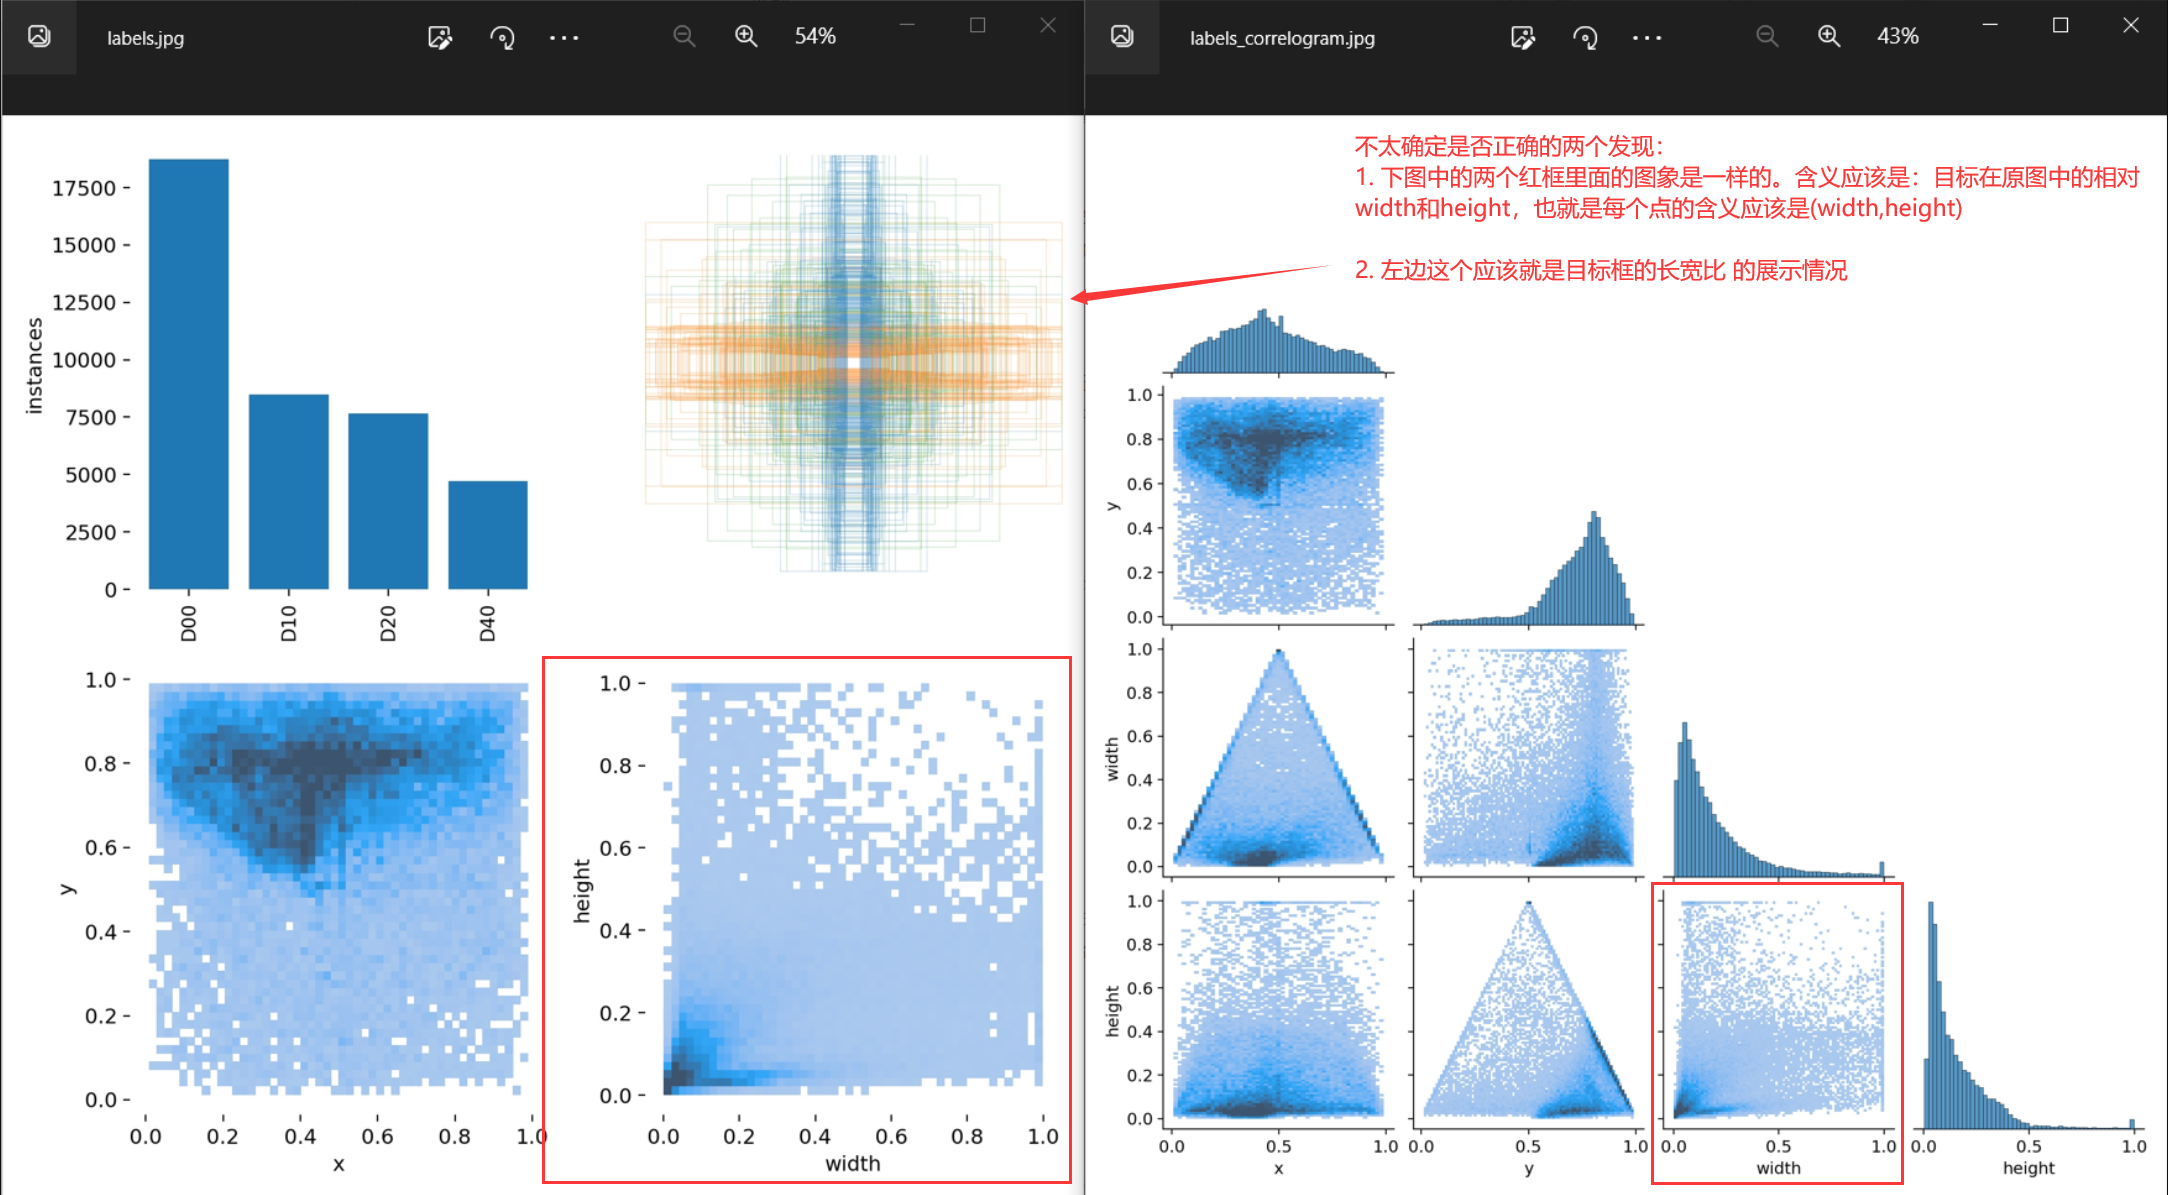Rotate image in labels.jpg window
The height and width of the screenshot is (1195, 2168).
click(502, 38)
